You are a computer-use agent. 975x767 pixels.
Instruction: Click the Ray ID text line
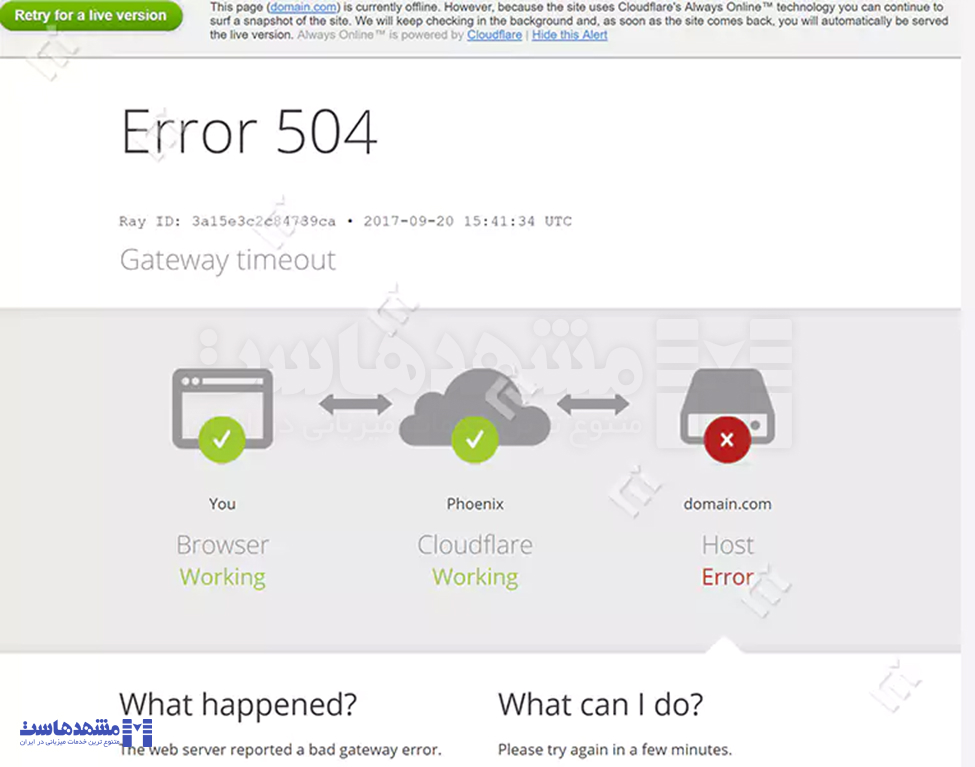click(345, 221)
